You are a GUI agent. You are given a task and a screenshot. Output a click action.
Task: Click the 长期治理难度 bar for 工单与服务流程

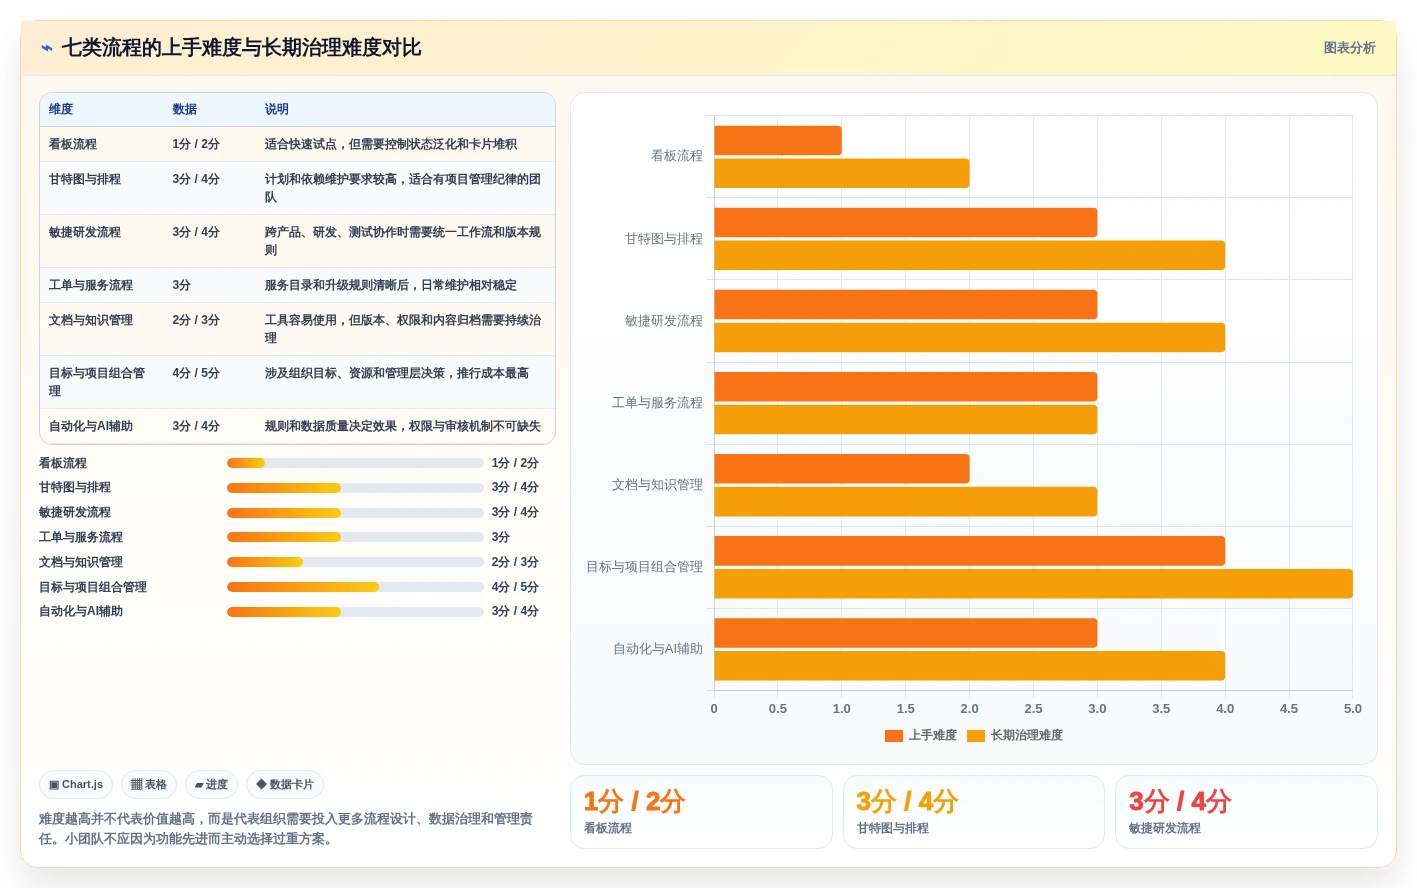[x=906, y=420]
